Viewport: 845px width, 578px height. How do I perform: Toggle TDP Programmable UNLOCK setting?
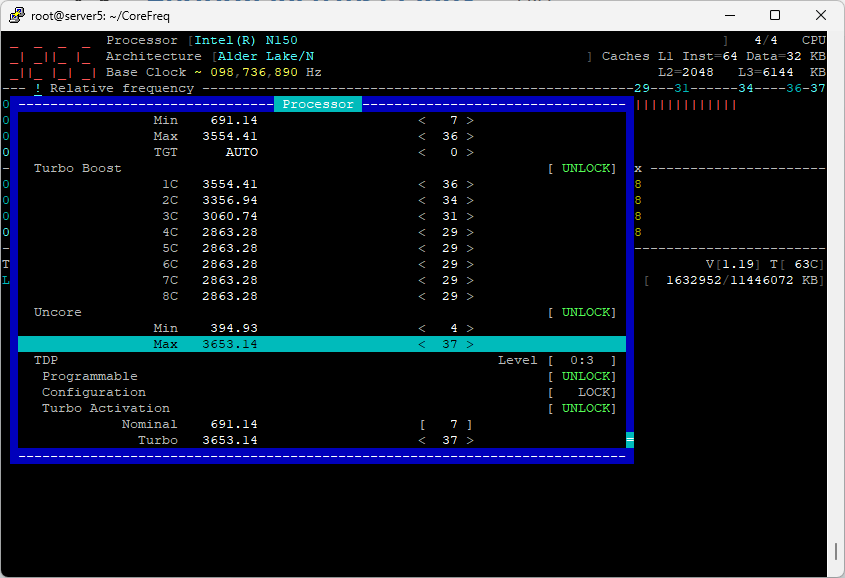click(582, 376)
